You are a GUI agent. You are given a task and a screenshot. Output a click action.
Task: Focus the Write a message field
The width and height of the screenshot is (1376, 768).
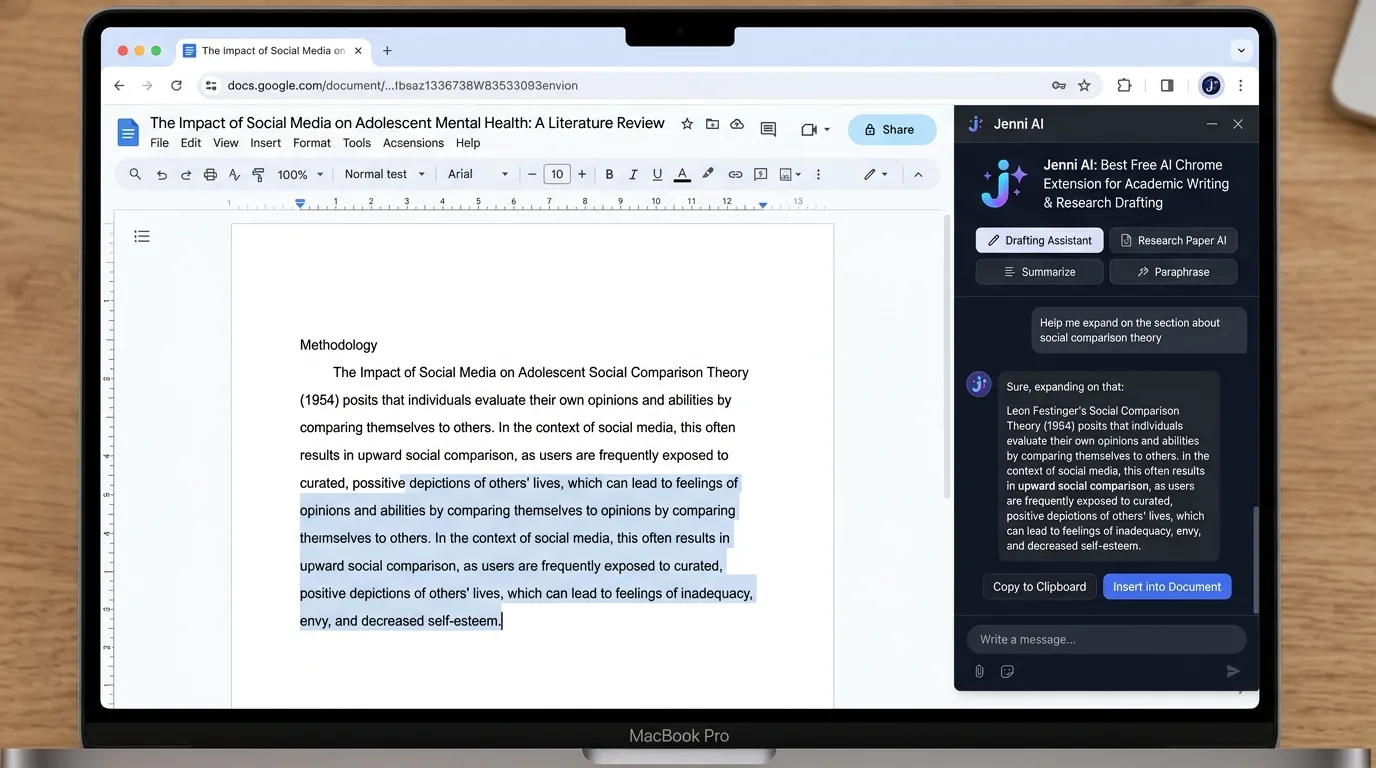1107,639
